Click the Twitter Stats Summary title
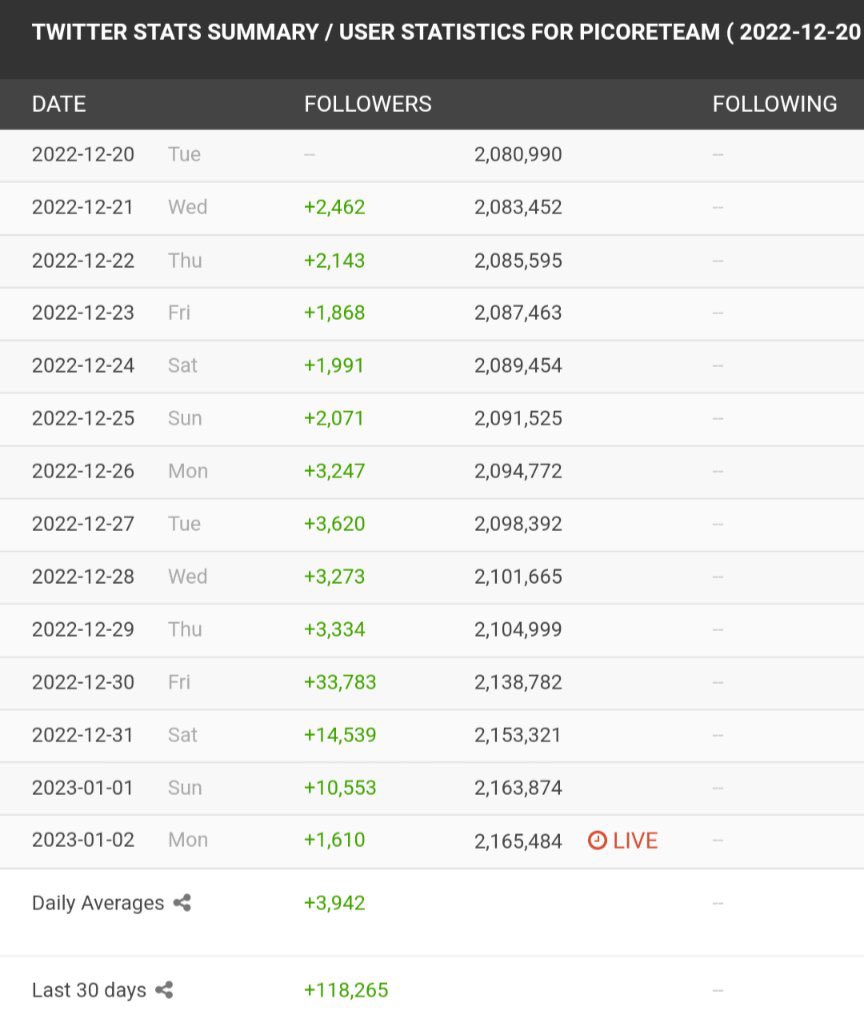This screenshot has height=1026, width=864. [446, 32]
